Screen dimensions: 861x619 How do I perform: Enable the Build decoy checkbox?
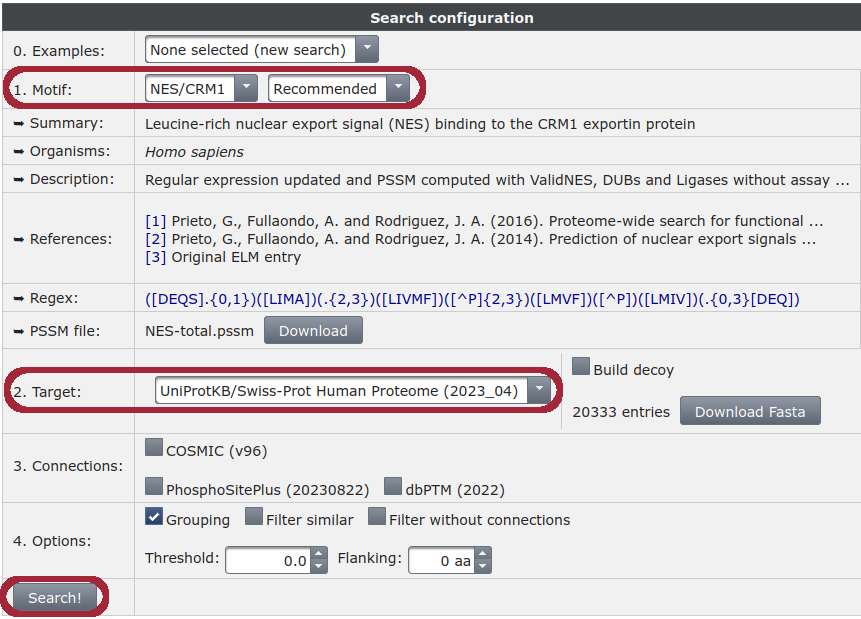[581, 366]
